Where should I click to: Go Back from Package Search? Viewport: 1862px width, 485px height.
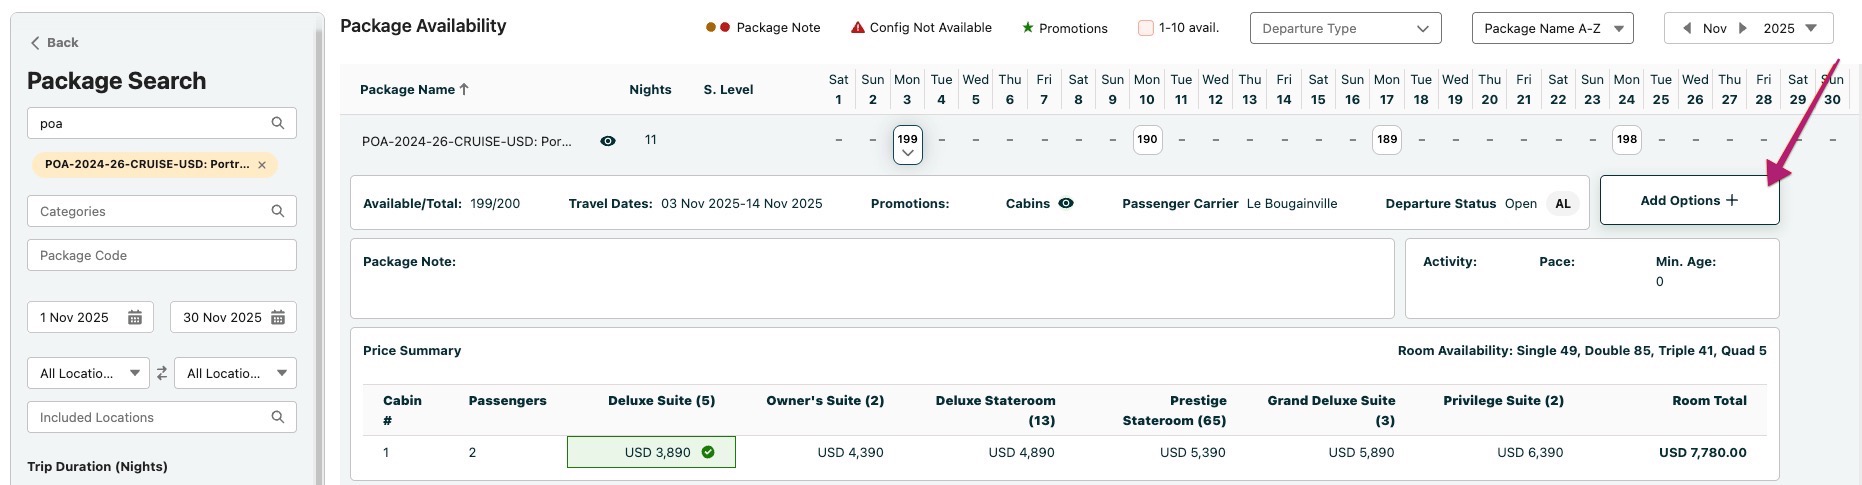click(54, 42)
